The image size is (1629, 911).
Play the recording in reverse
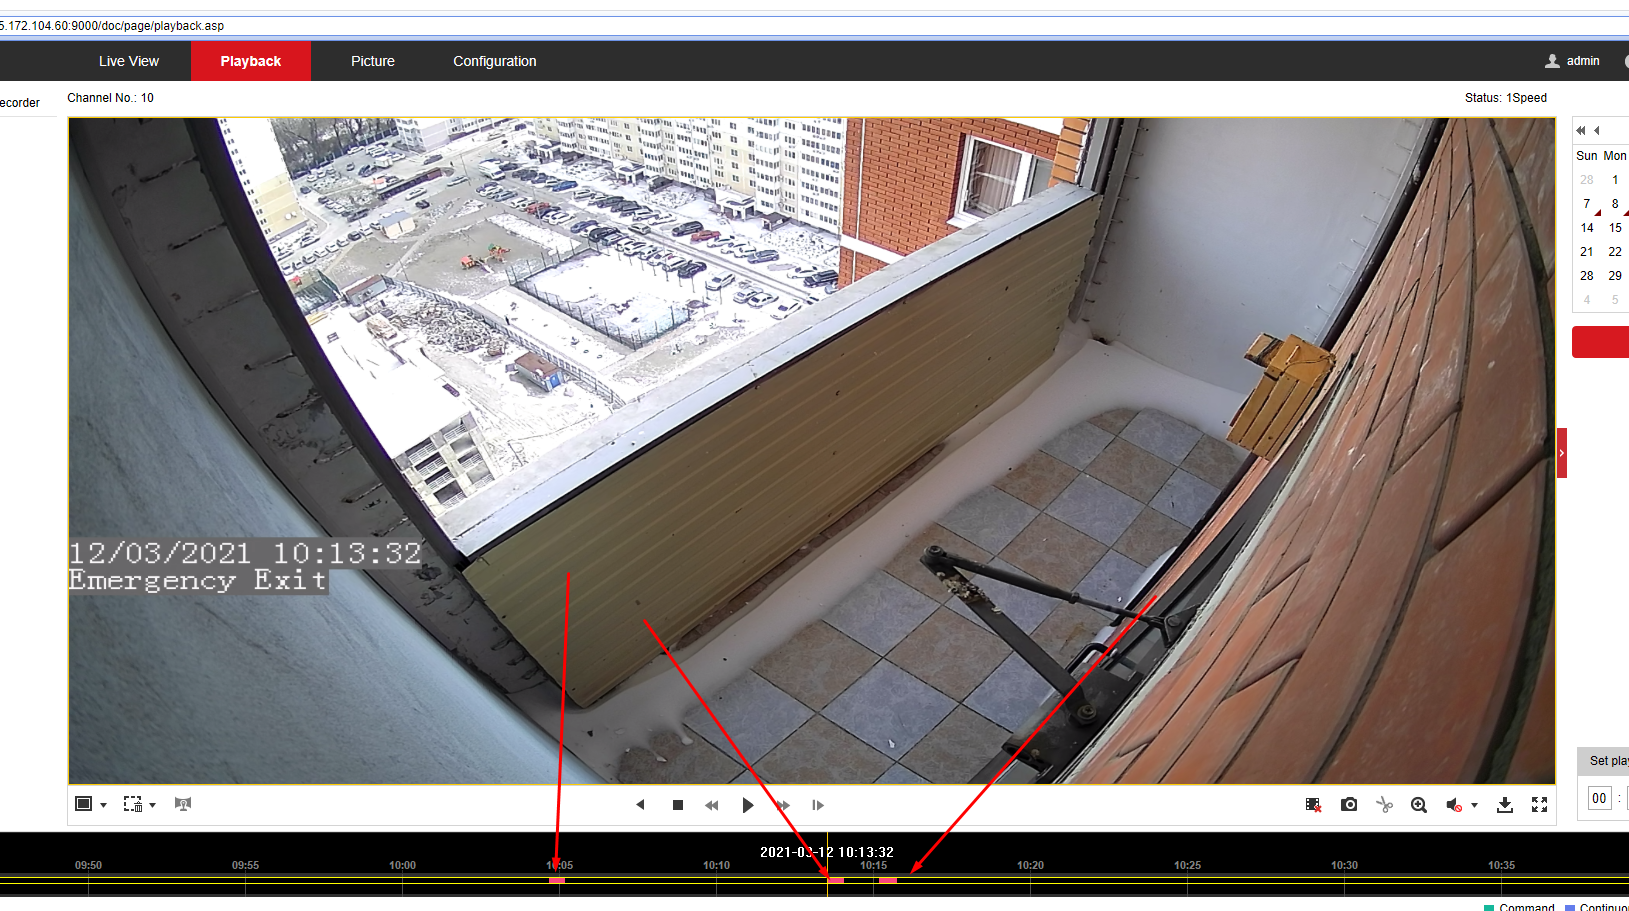(x=641, y=805)
